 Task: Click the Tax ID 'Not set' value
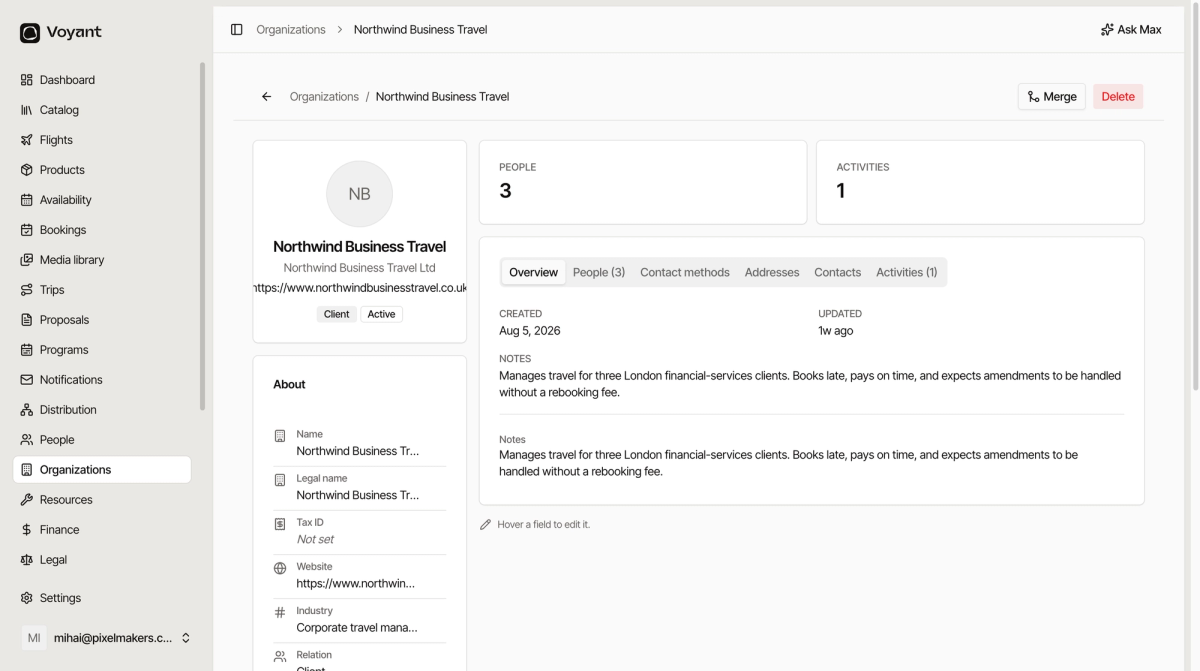click(x=315, y=539)
